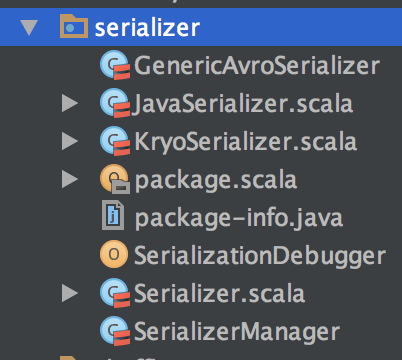
Task: Expand the package.scala node
Action: [70, 179]
